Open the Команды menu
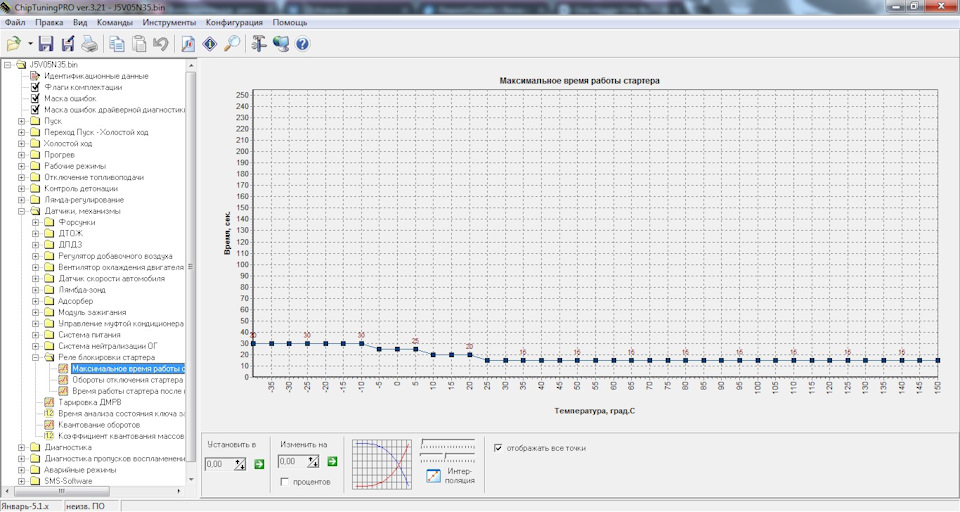This screenshot has height=512, width=960. point(114,23)
